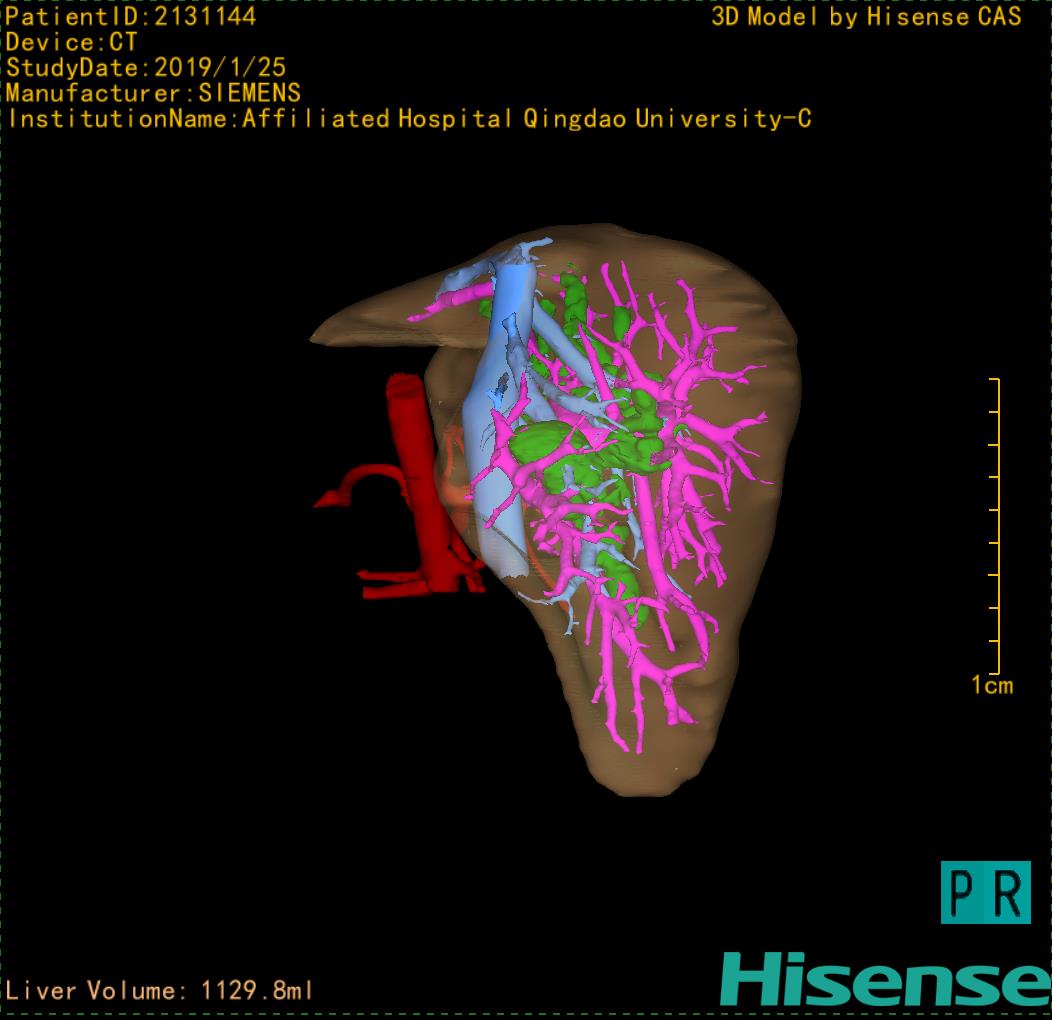Screen dimensions: 1052x1020
Task: Click the 3D Model by Hisense CAS label
Action: pyautogui.click(x=866, y=16)
